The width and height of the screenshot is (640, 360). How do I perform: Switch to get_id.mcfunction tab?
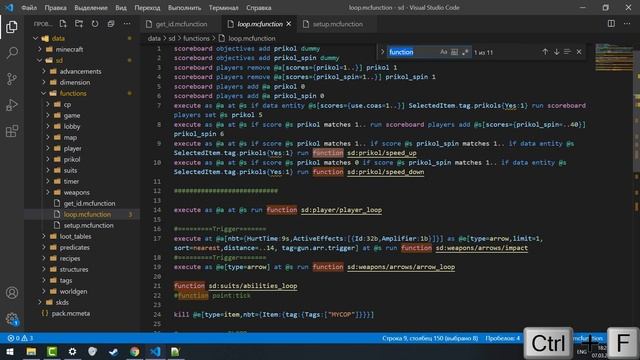click(181, 24)
